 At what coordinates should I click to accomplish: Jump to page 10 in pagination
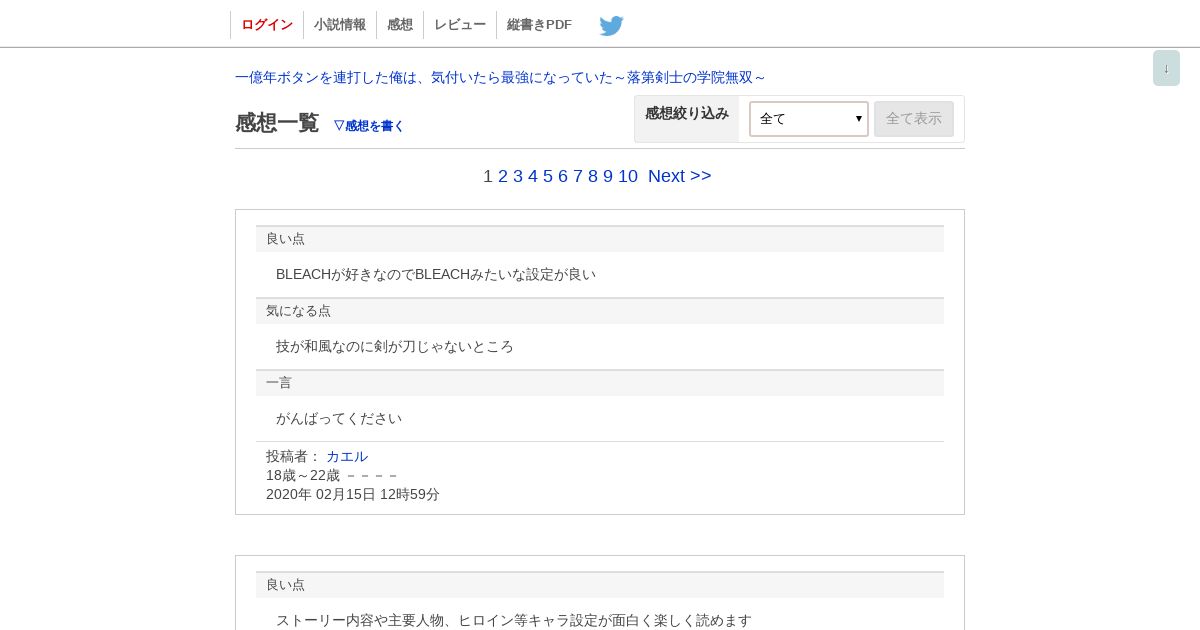[x=628, y=176]
